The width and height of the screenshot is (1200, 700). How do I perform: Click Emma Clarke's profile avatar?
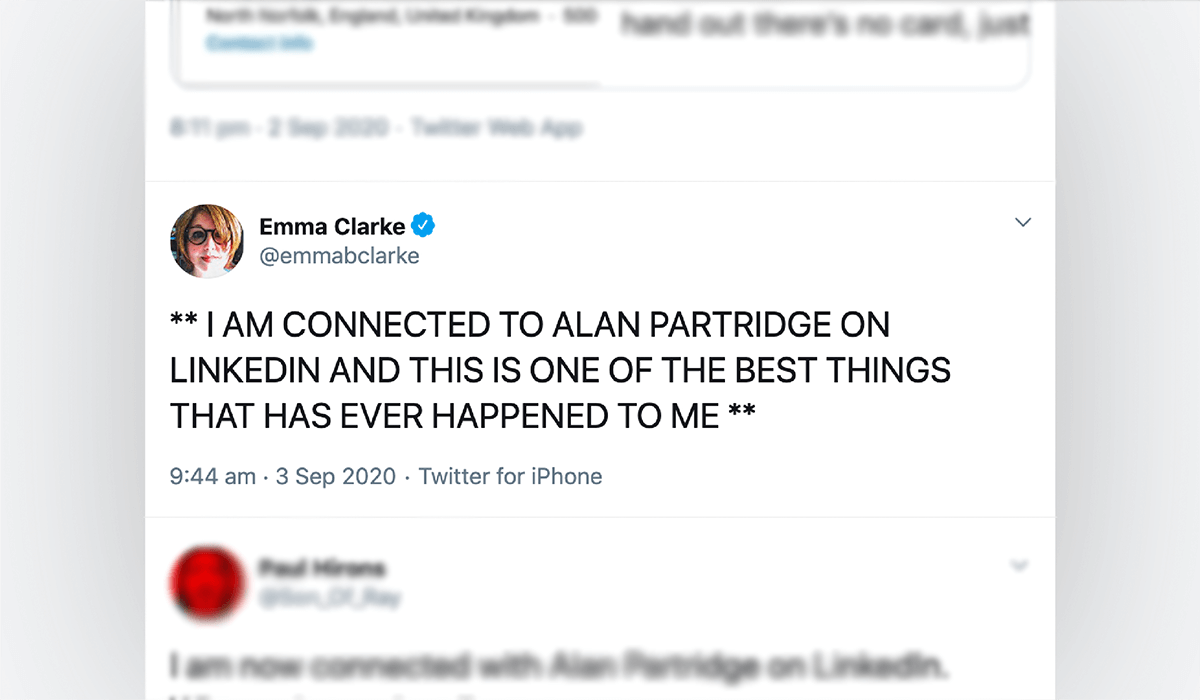pyautogui.click(x=208, y=241)
